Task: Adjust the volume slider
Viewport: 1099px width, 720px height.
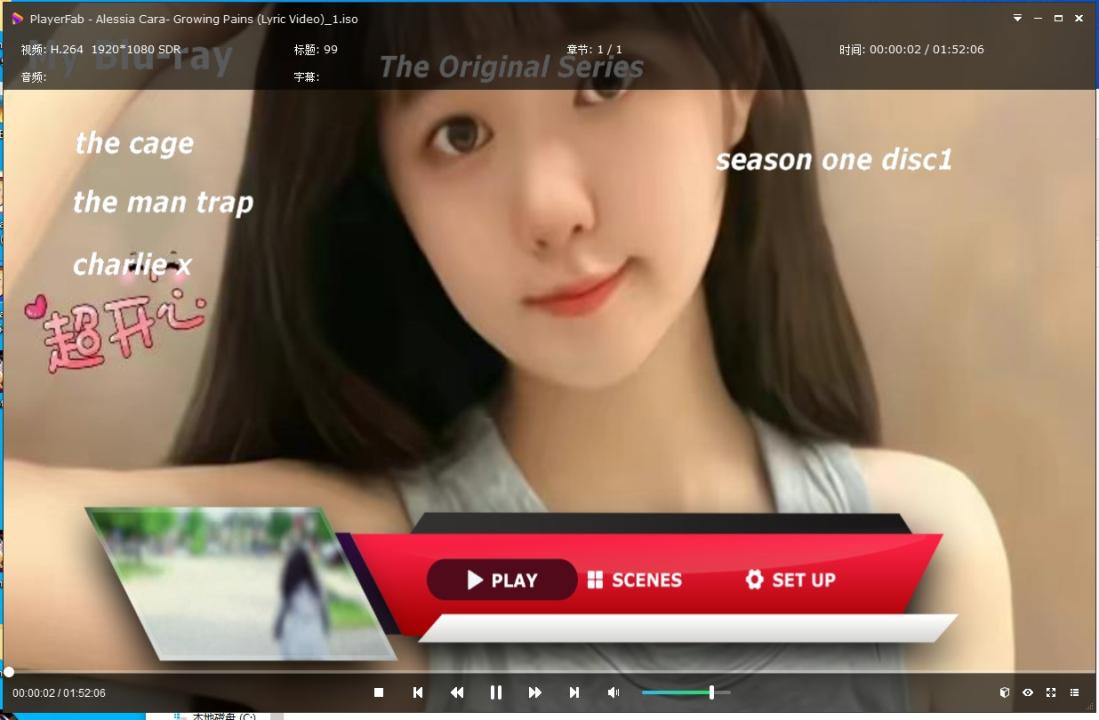Action: [686, 693]
